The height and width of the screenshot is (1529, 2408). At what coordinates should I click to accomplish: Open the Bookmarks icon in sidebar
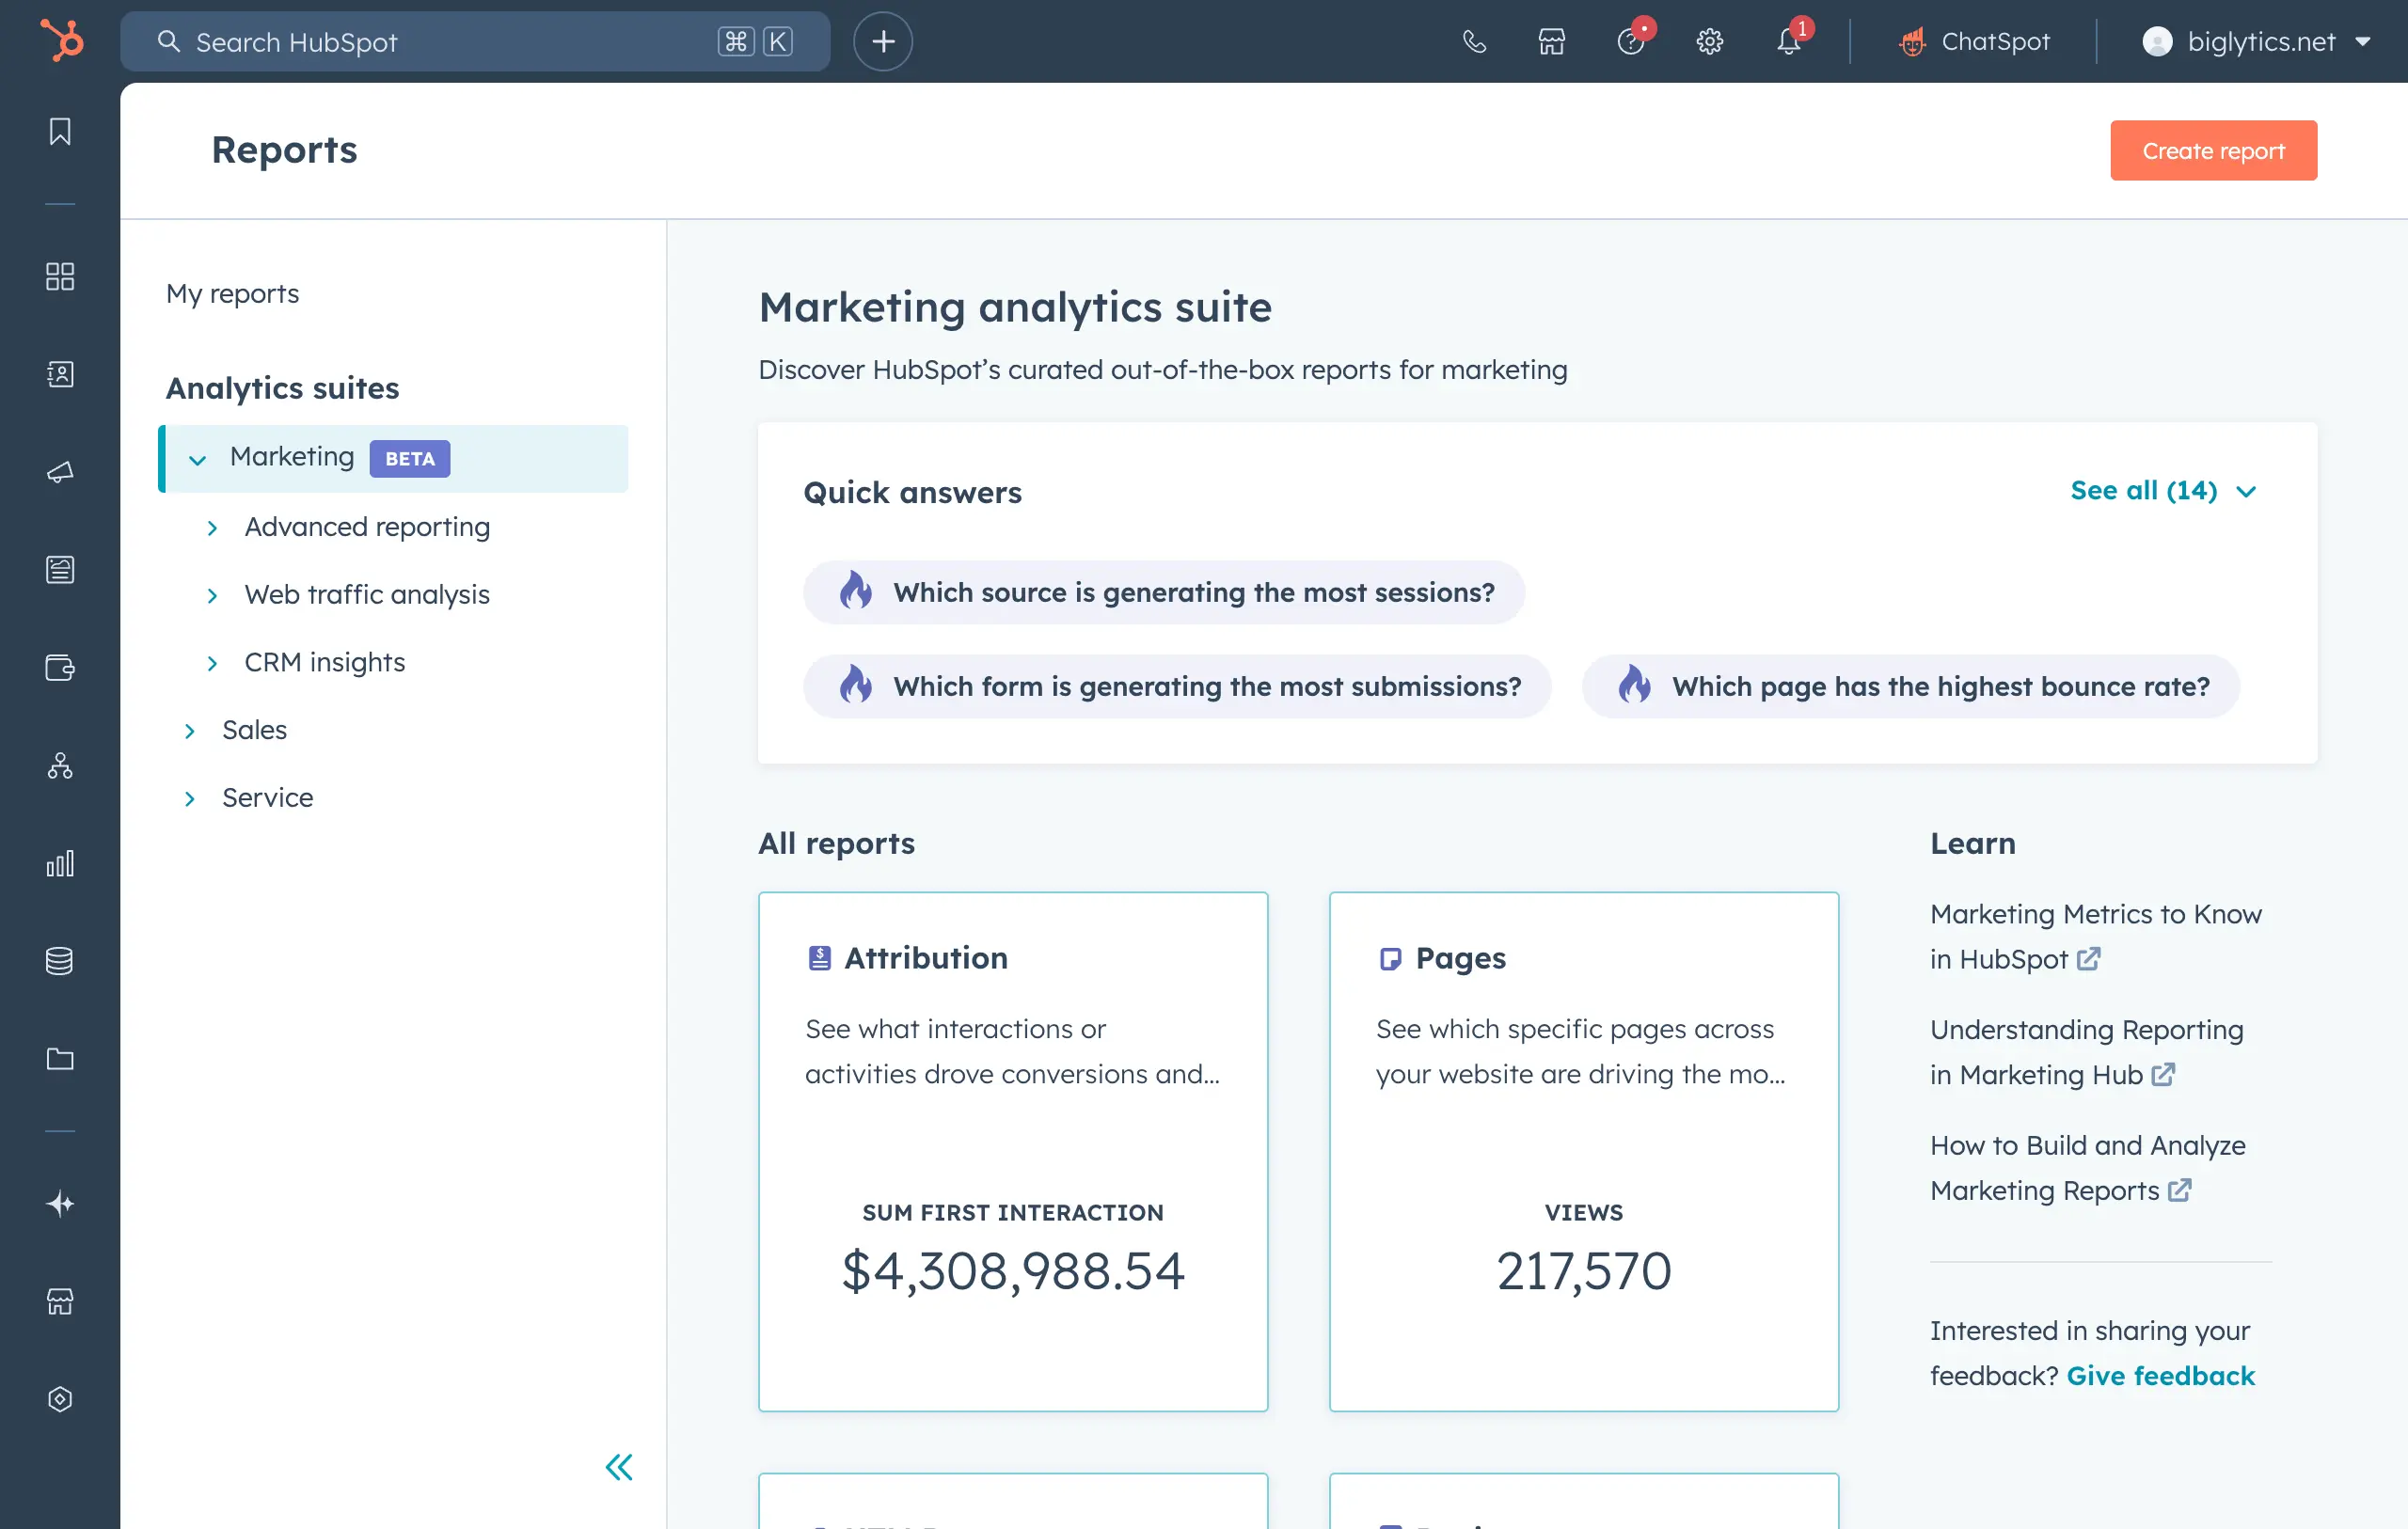point(60,132)
